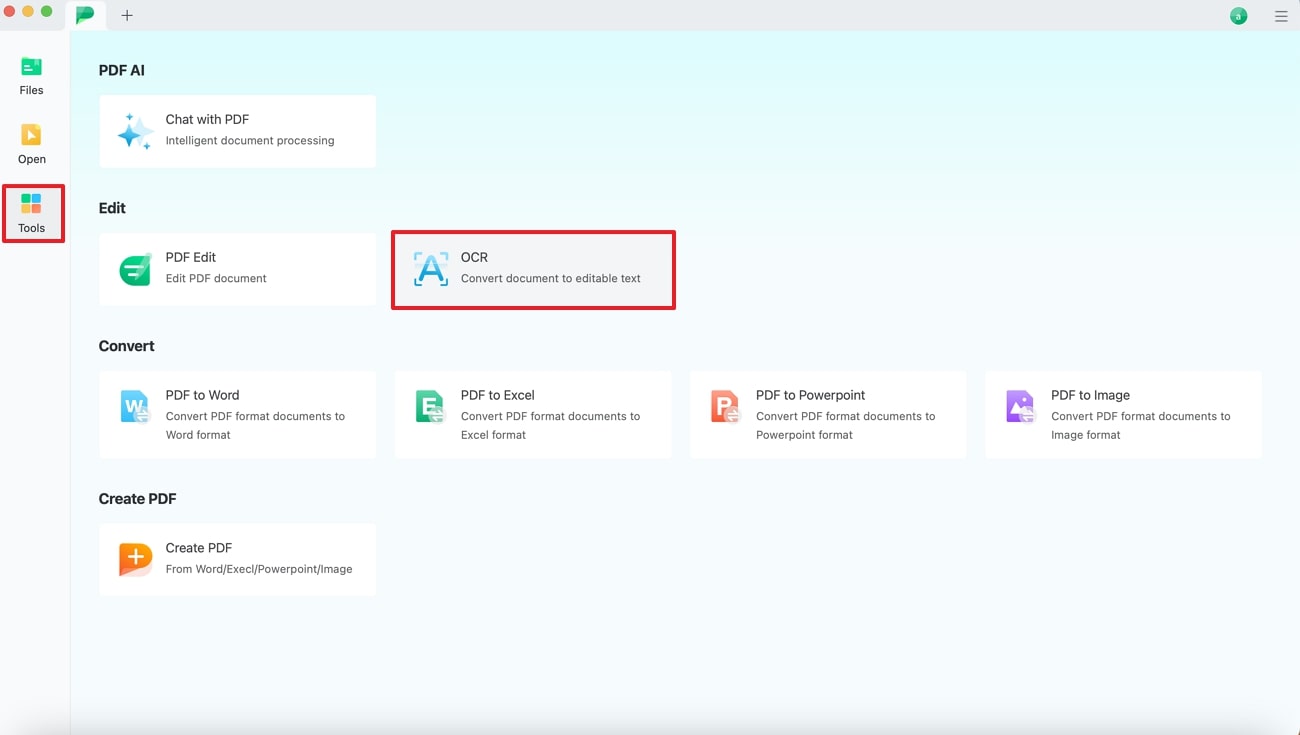The width and height of the screenshot is (1300, 735).
Task: Click 'From Word/Execl/Powerpoint/Image' description
Action: (259, 569)
